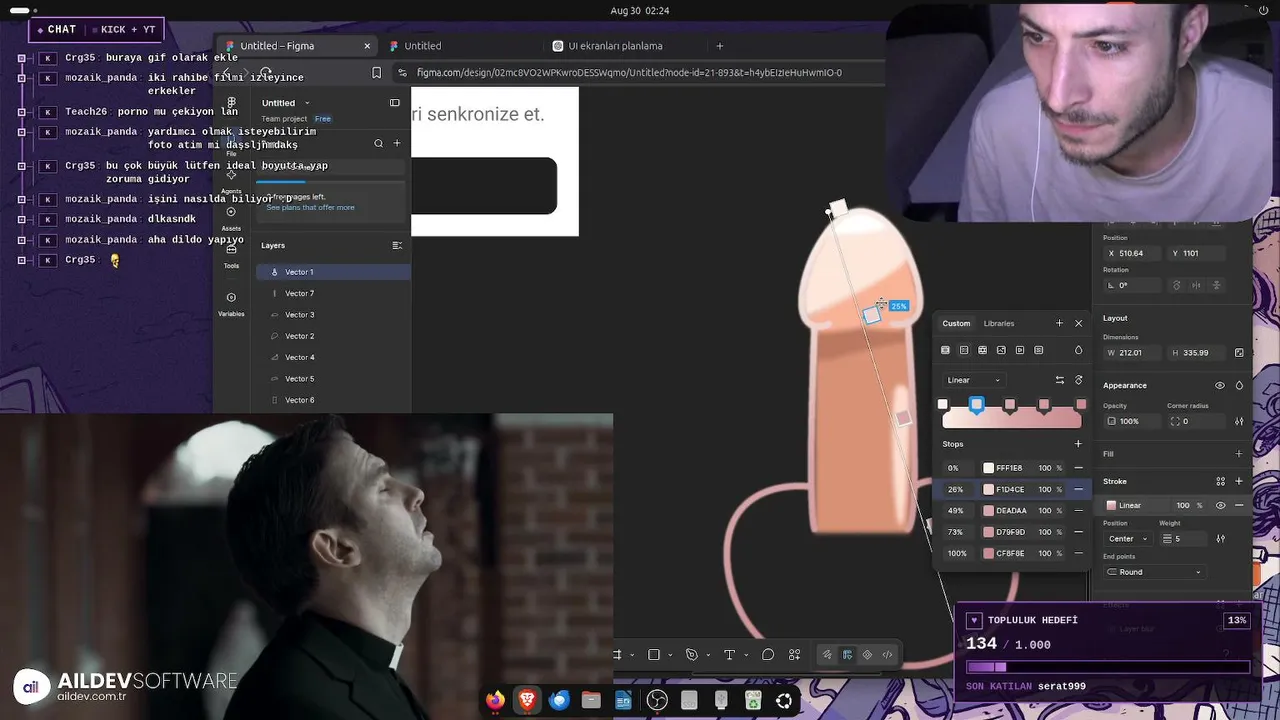This screenshot has width=1280, height=720.
Task: Toggle Linear stroke visibility eye
Action: (x=1220, y=506)
